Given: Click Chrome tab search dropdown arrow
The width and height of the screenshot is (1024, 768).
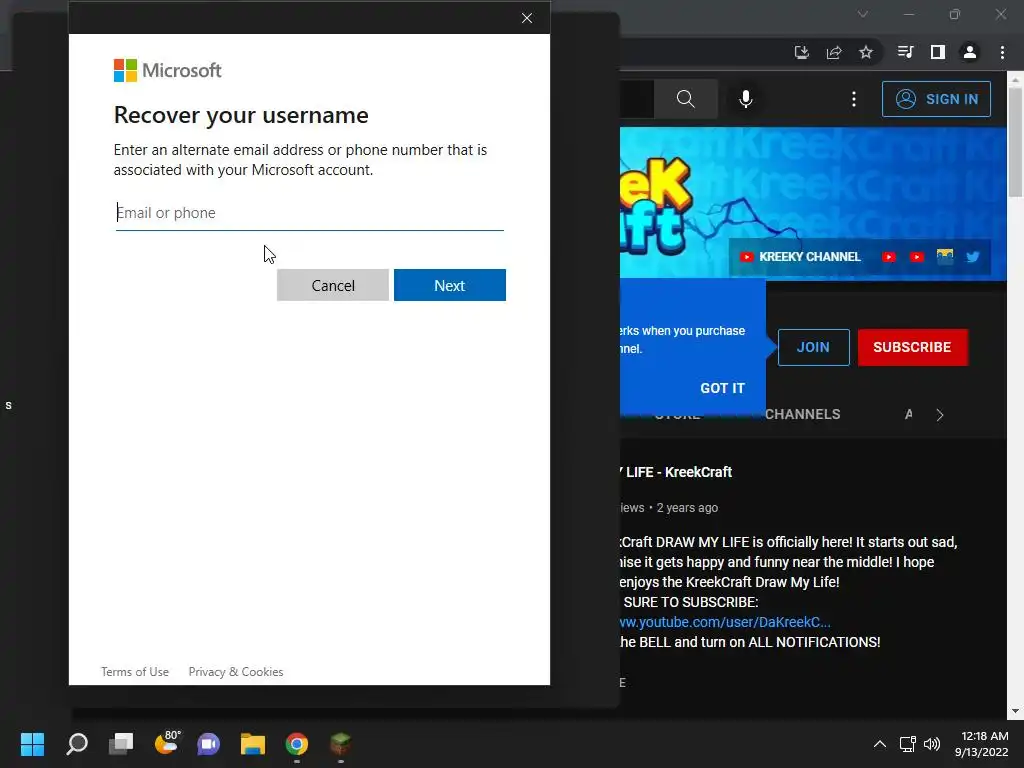Looking at the screenshot, I should coord(863,14).
